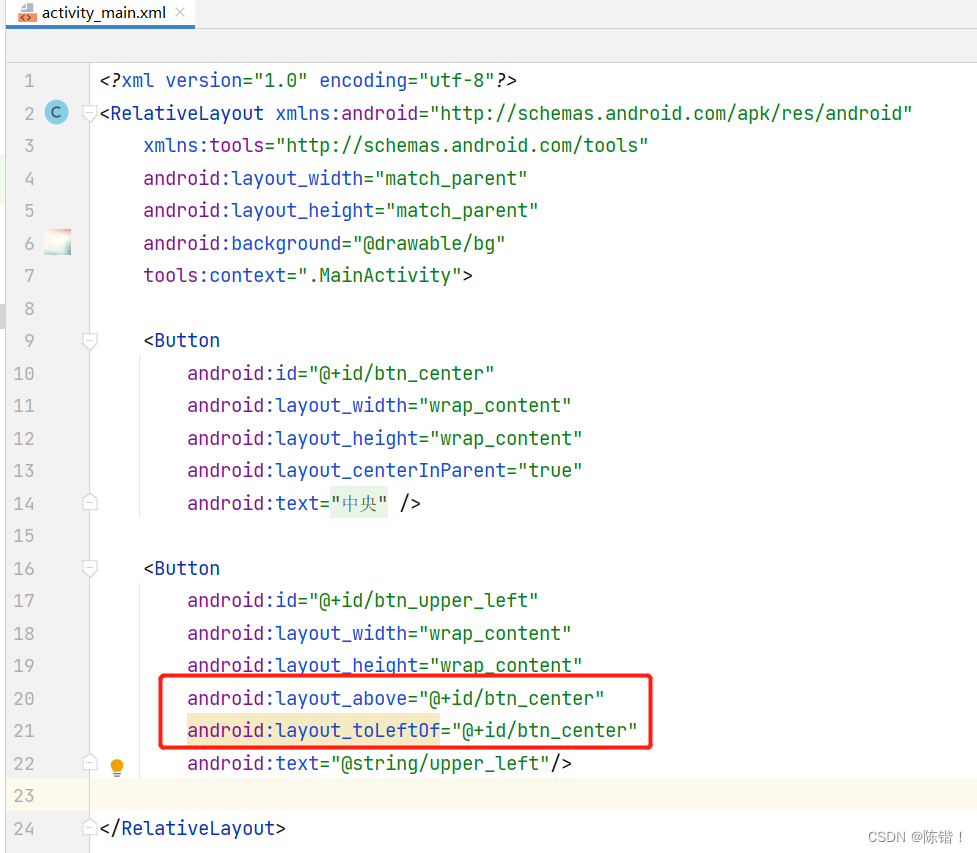Click the xmlns:tools attribute on line 3

coord(396,146)
